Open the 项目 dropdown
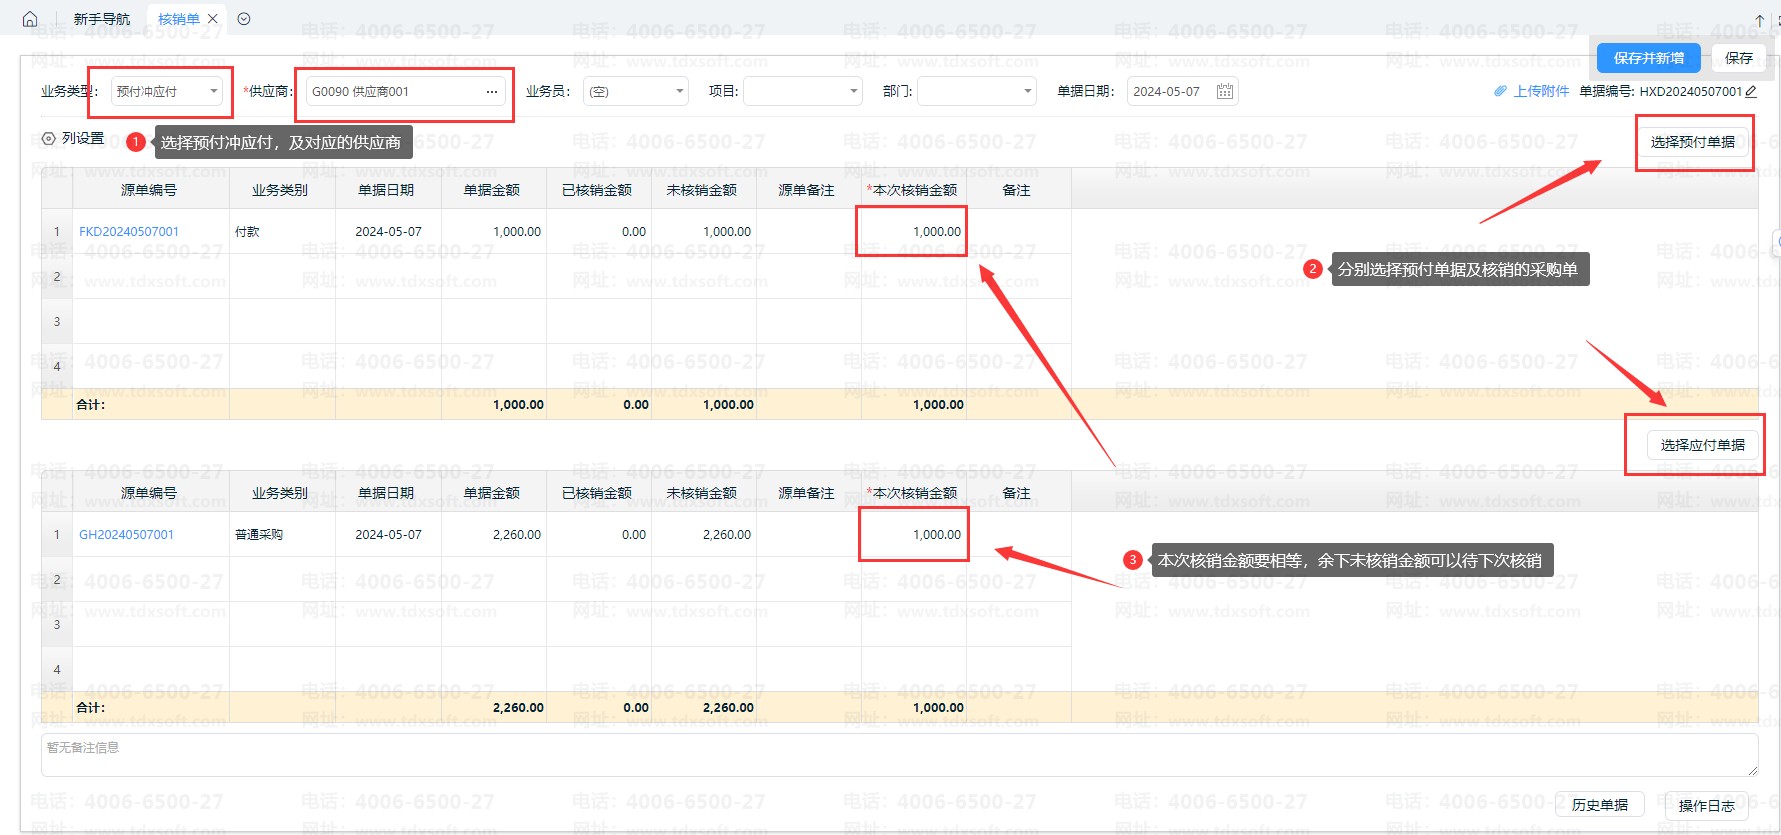 tap(853, 92)
